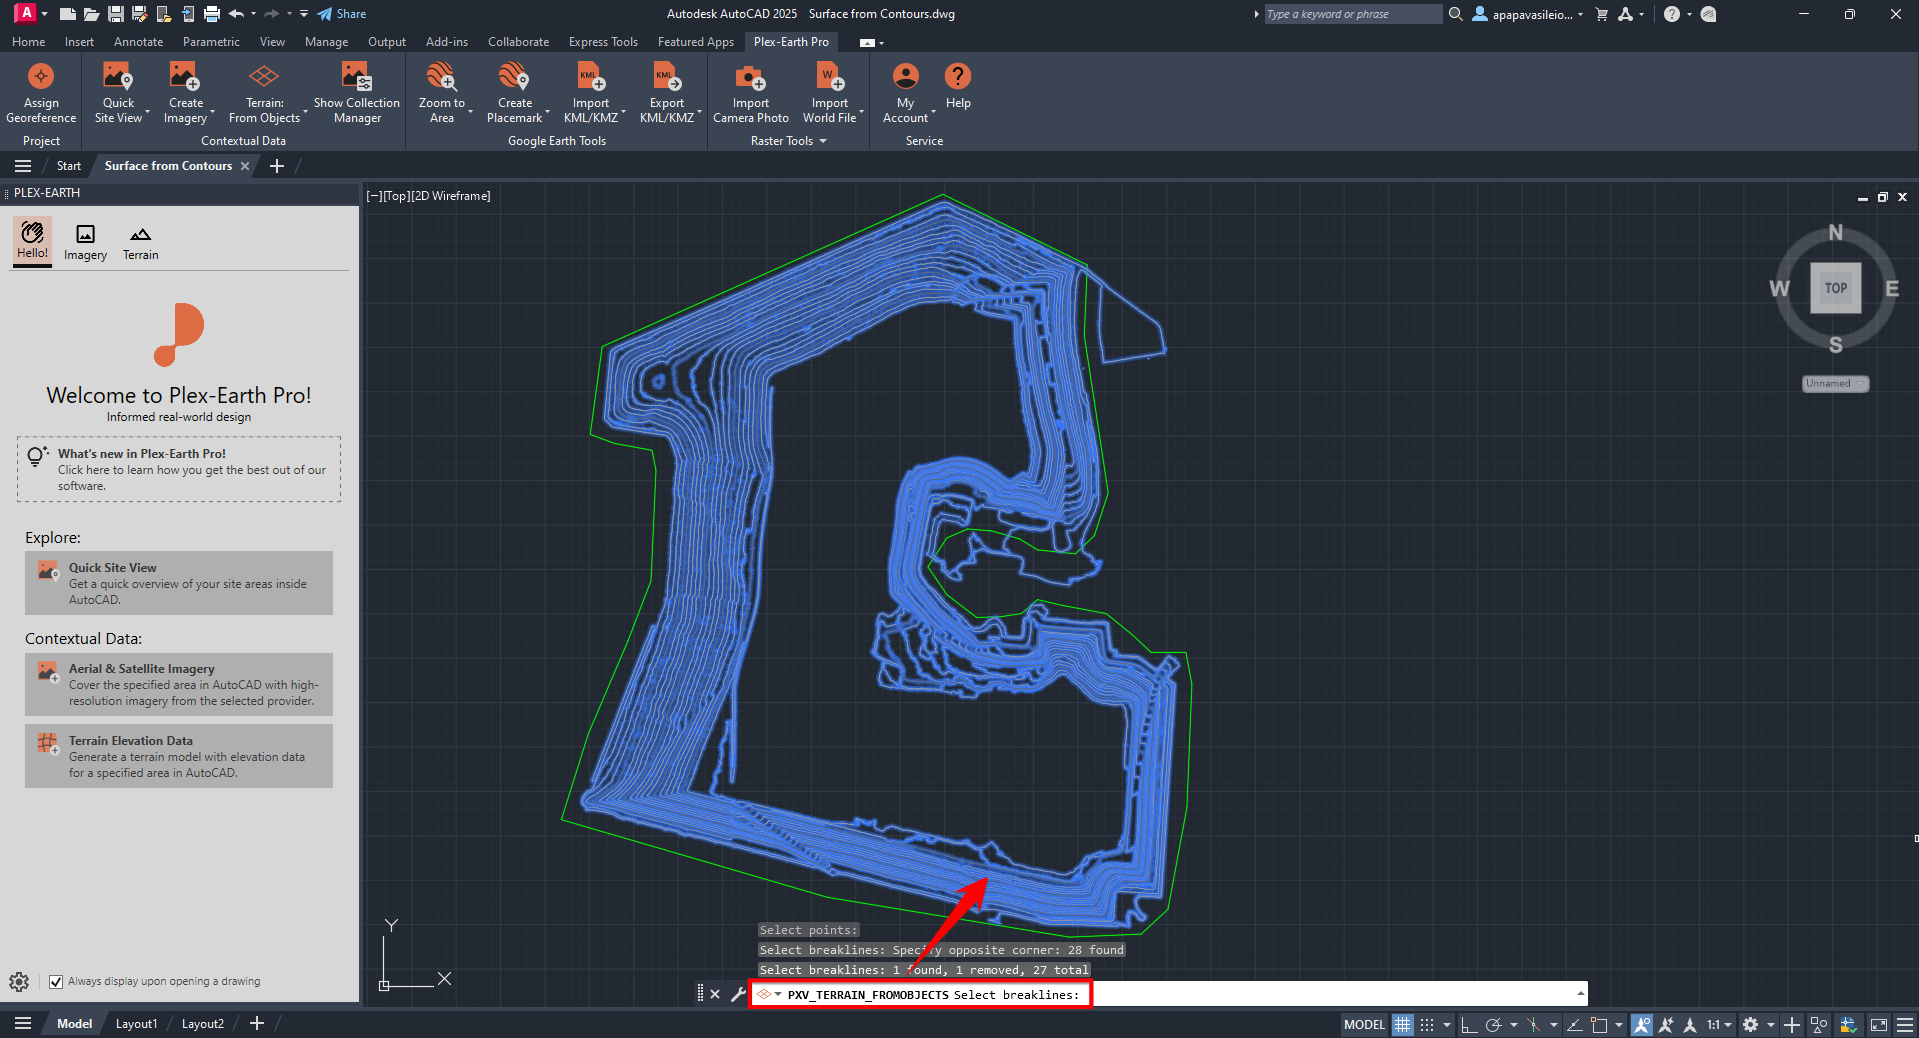Click the Import World File icon
Screen dimensions: 1919x1038
829,77
